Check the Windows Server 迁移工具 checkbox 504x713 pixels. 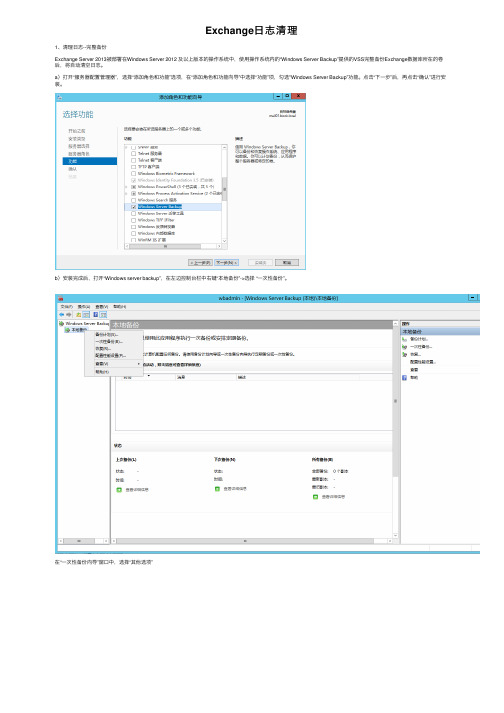click(133, 213)
